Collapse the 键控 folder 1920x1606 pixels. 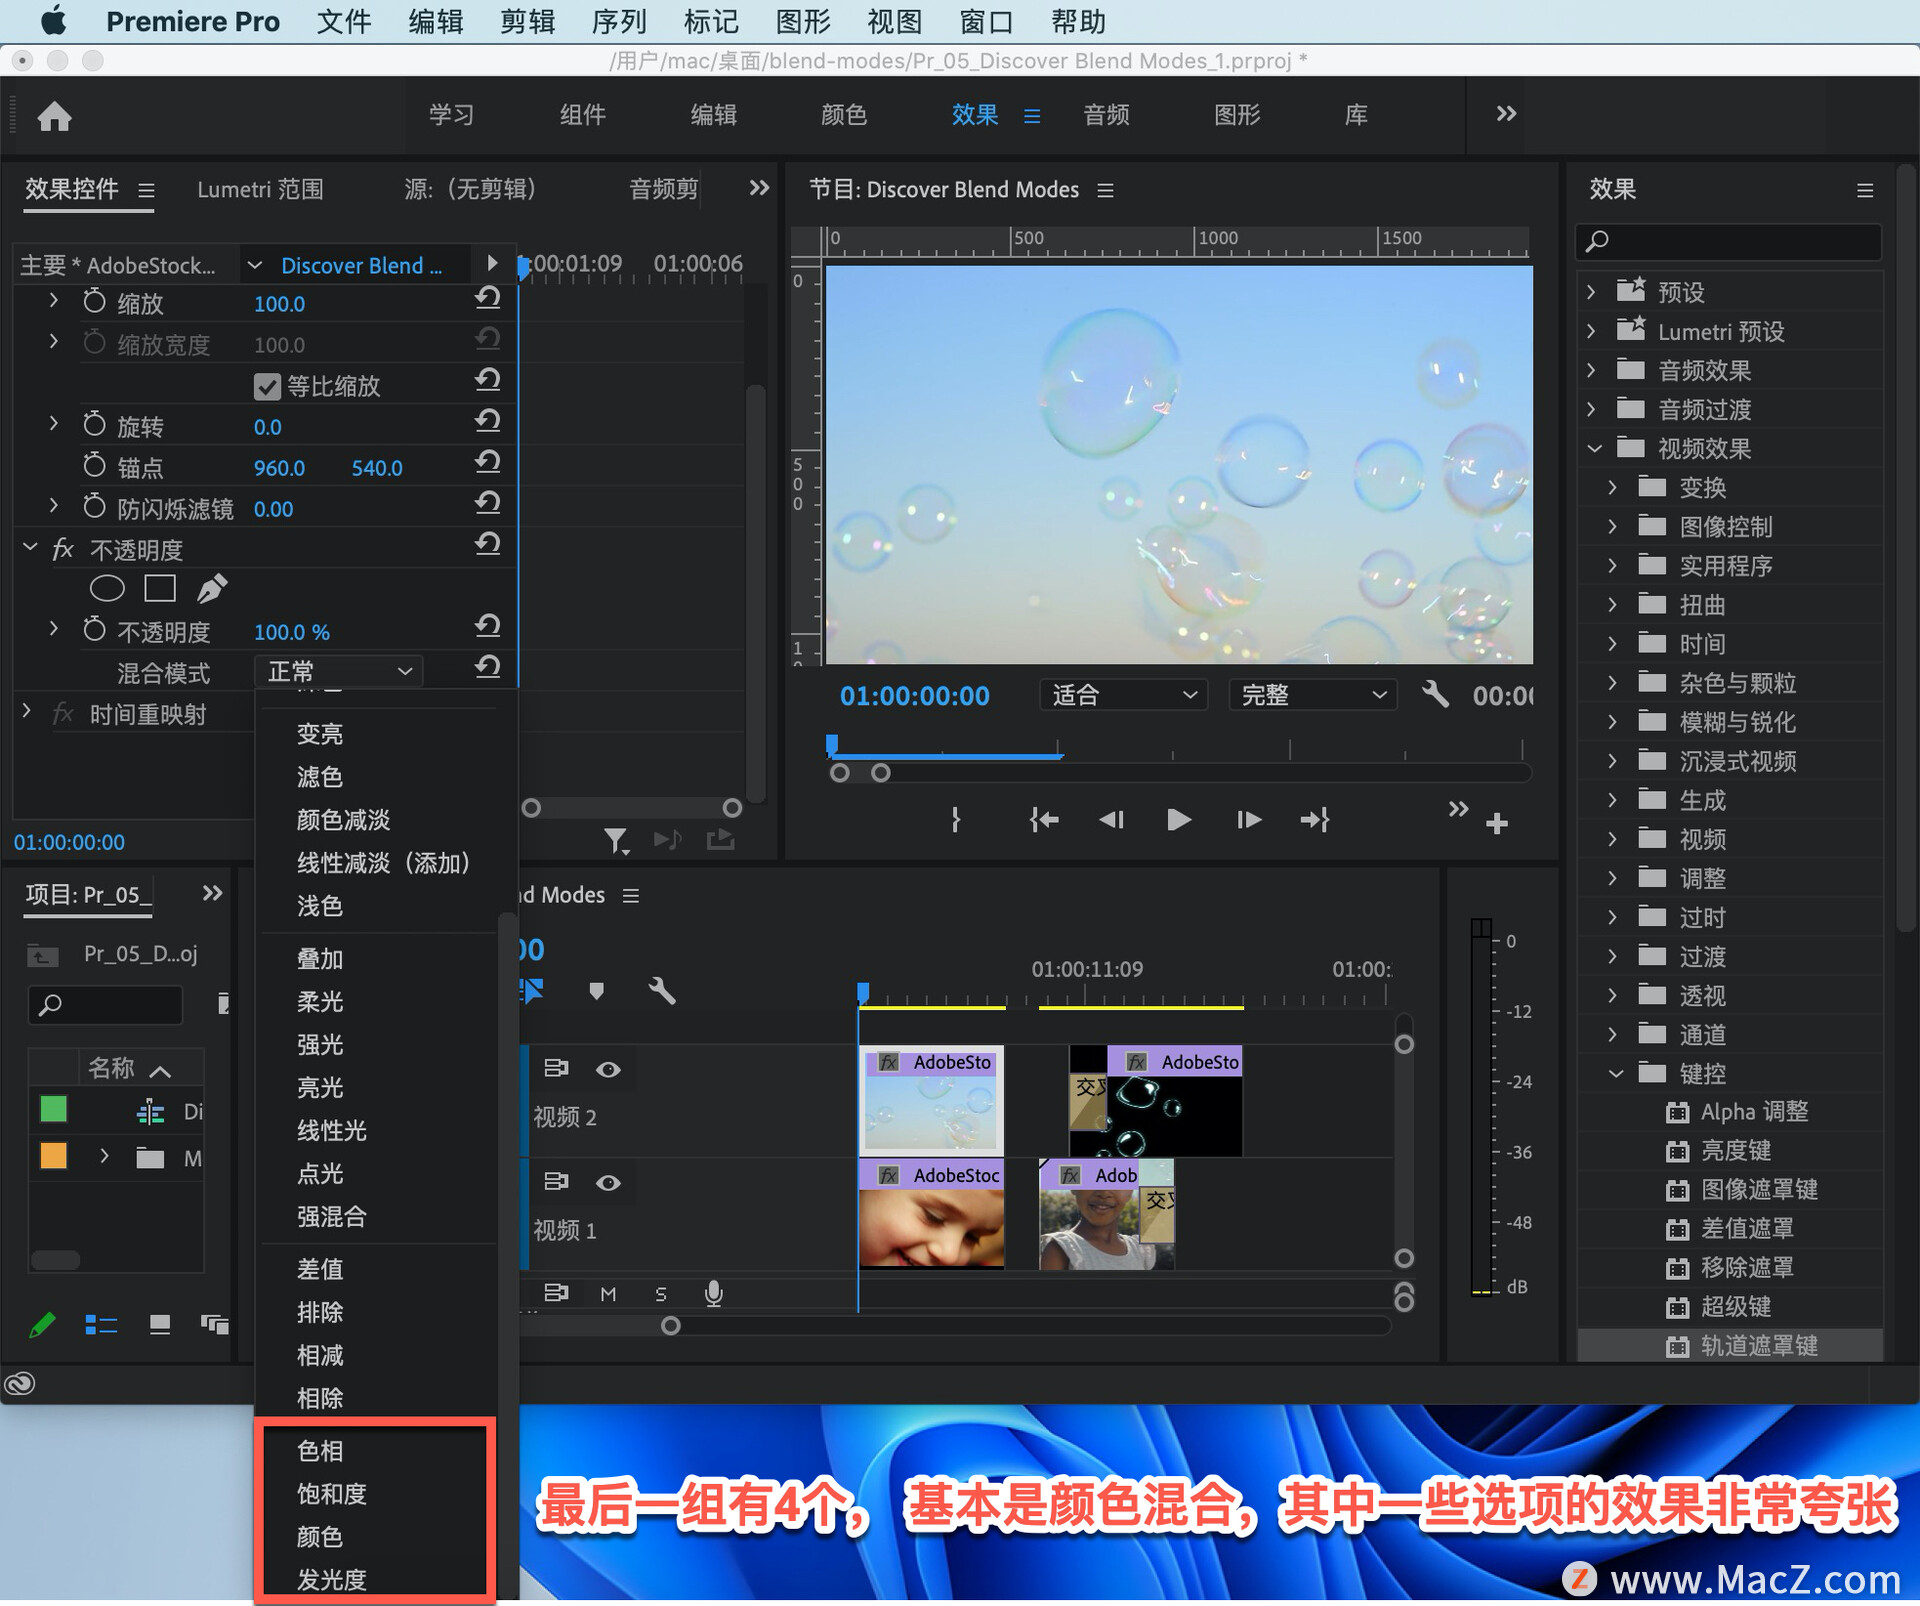click(x=1615, y=1073)
